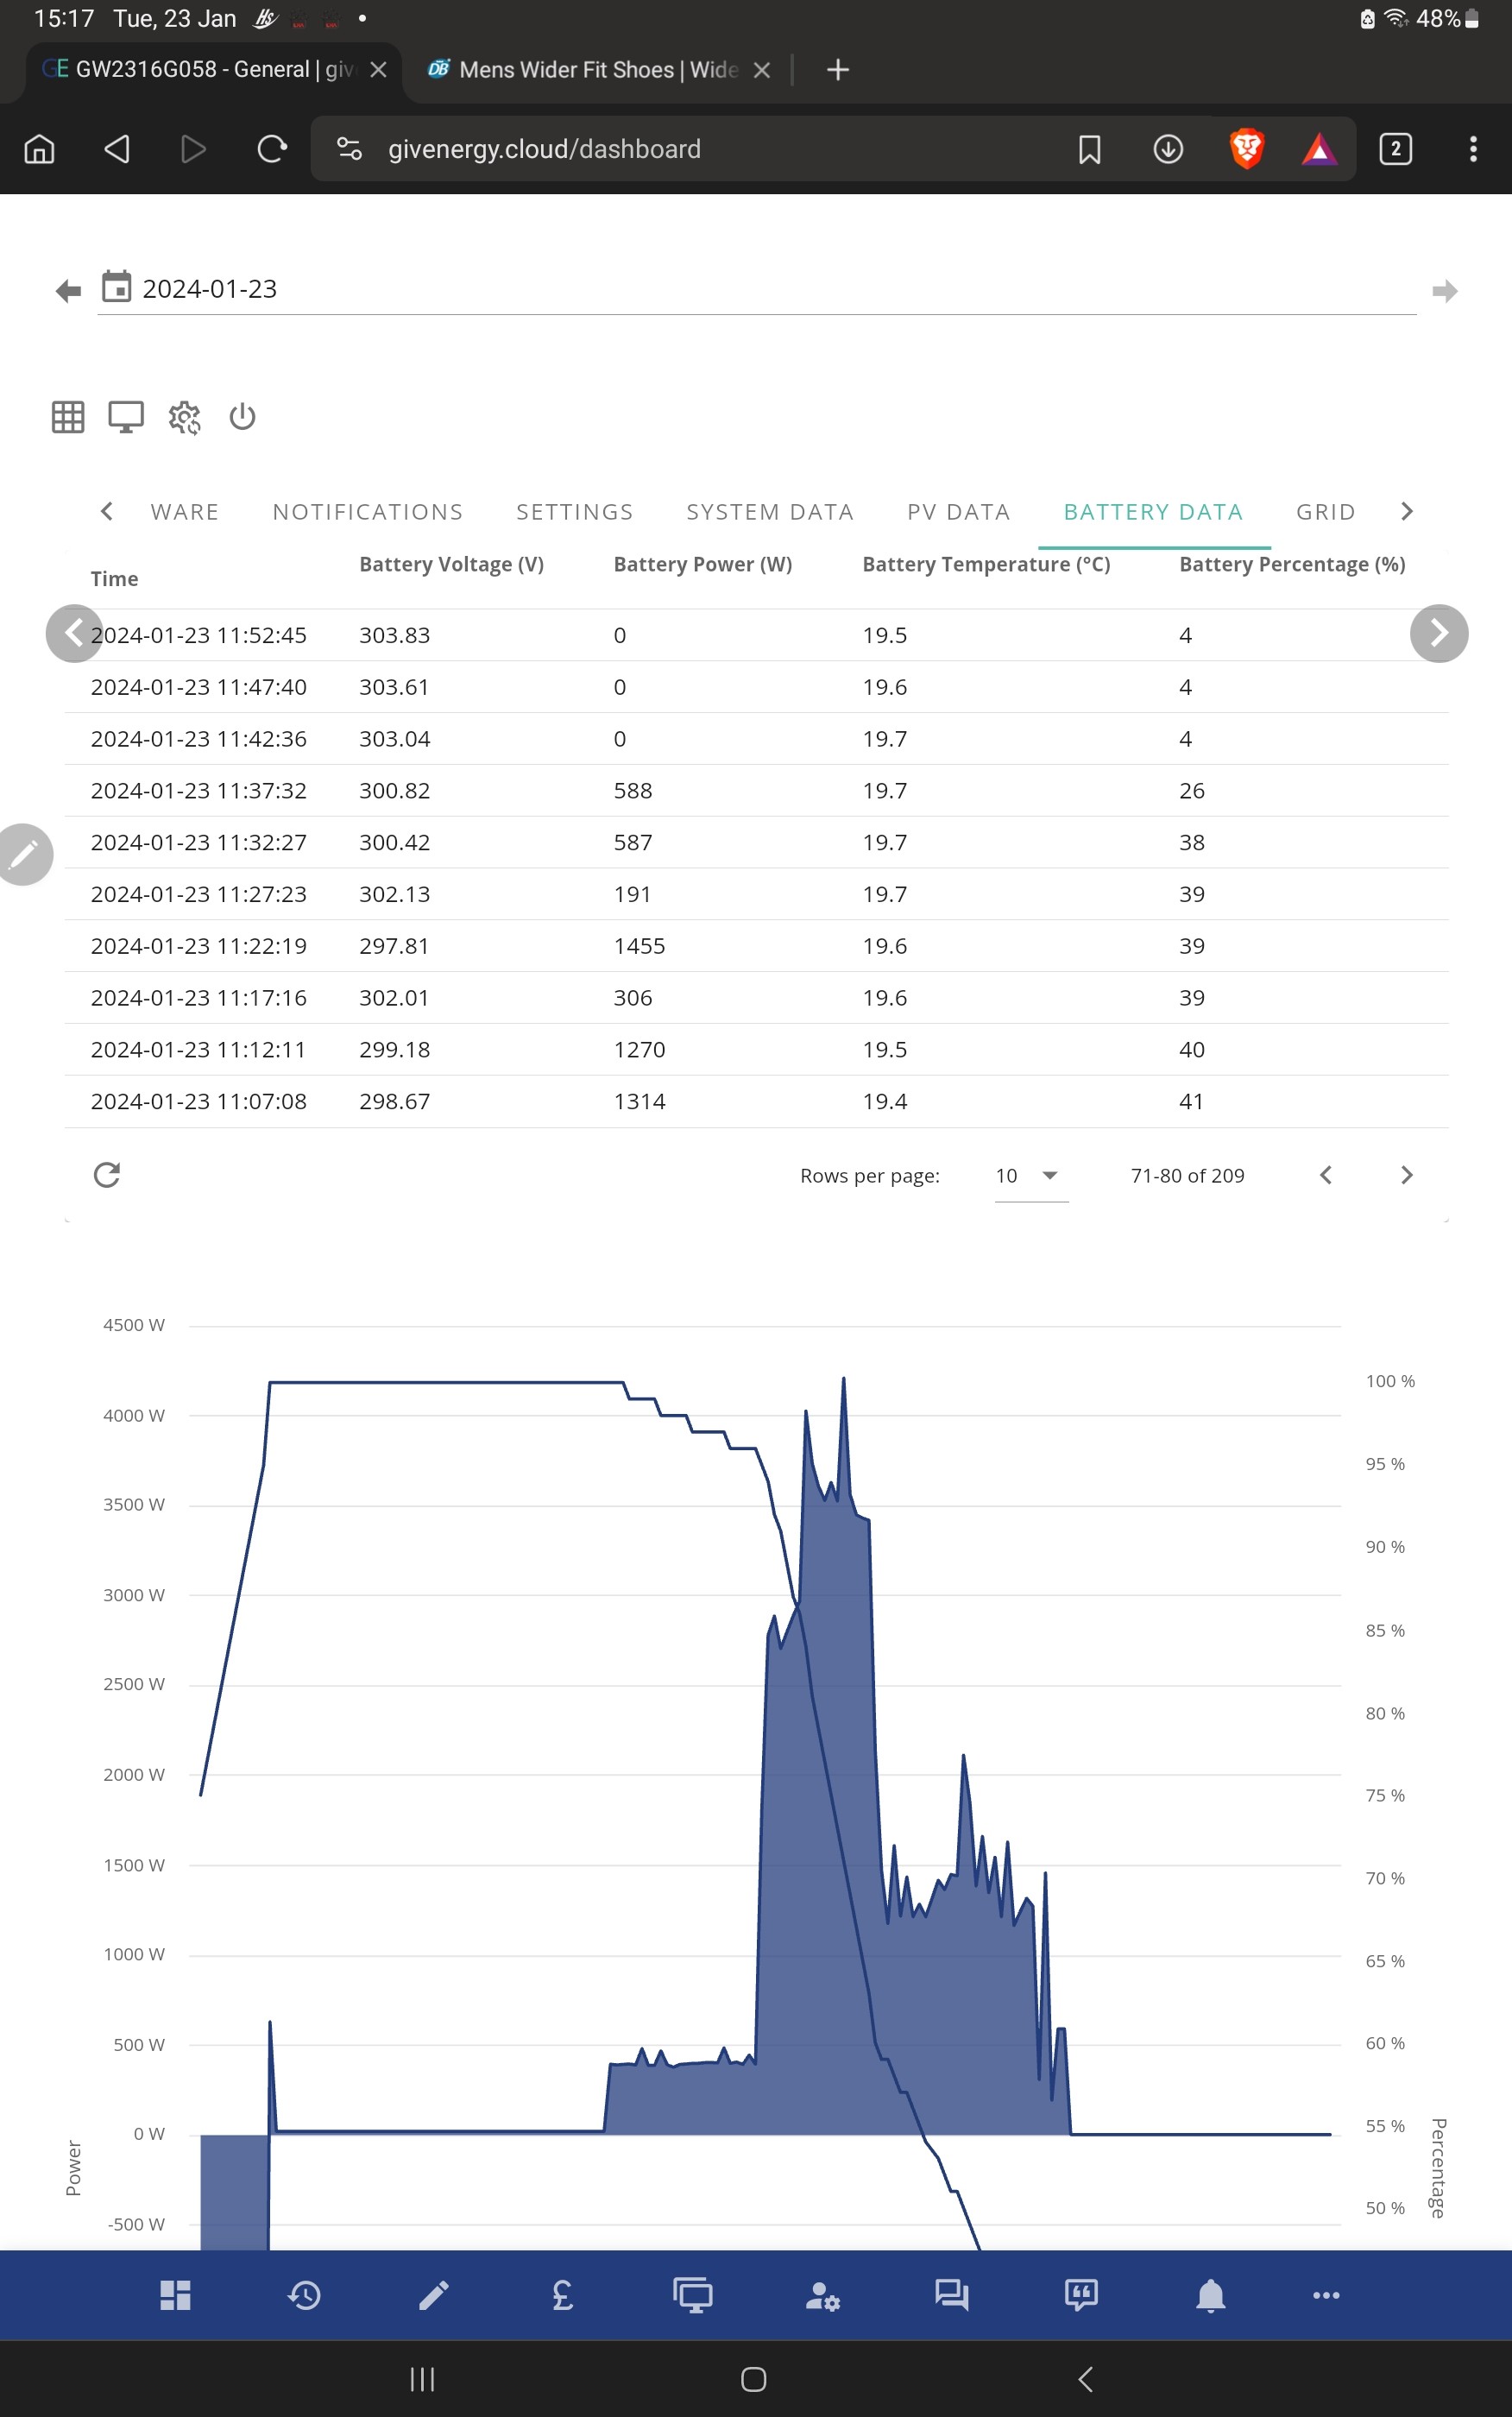Image resolution: width=1512 pixels, height=2417 pixels.
Task: Go to previous day arrow
Action: coord(68,291)
